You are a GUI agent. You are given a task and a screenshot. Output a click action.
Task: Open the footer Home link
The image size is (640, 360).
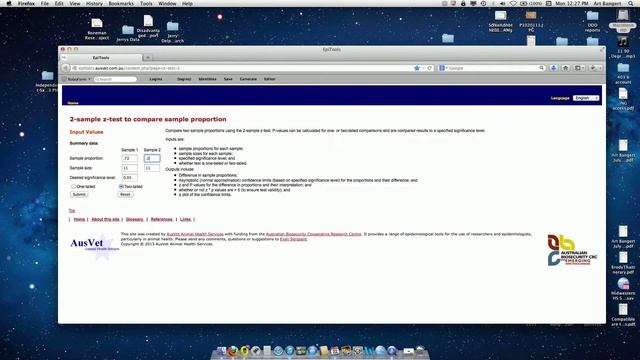point(79,220)
